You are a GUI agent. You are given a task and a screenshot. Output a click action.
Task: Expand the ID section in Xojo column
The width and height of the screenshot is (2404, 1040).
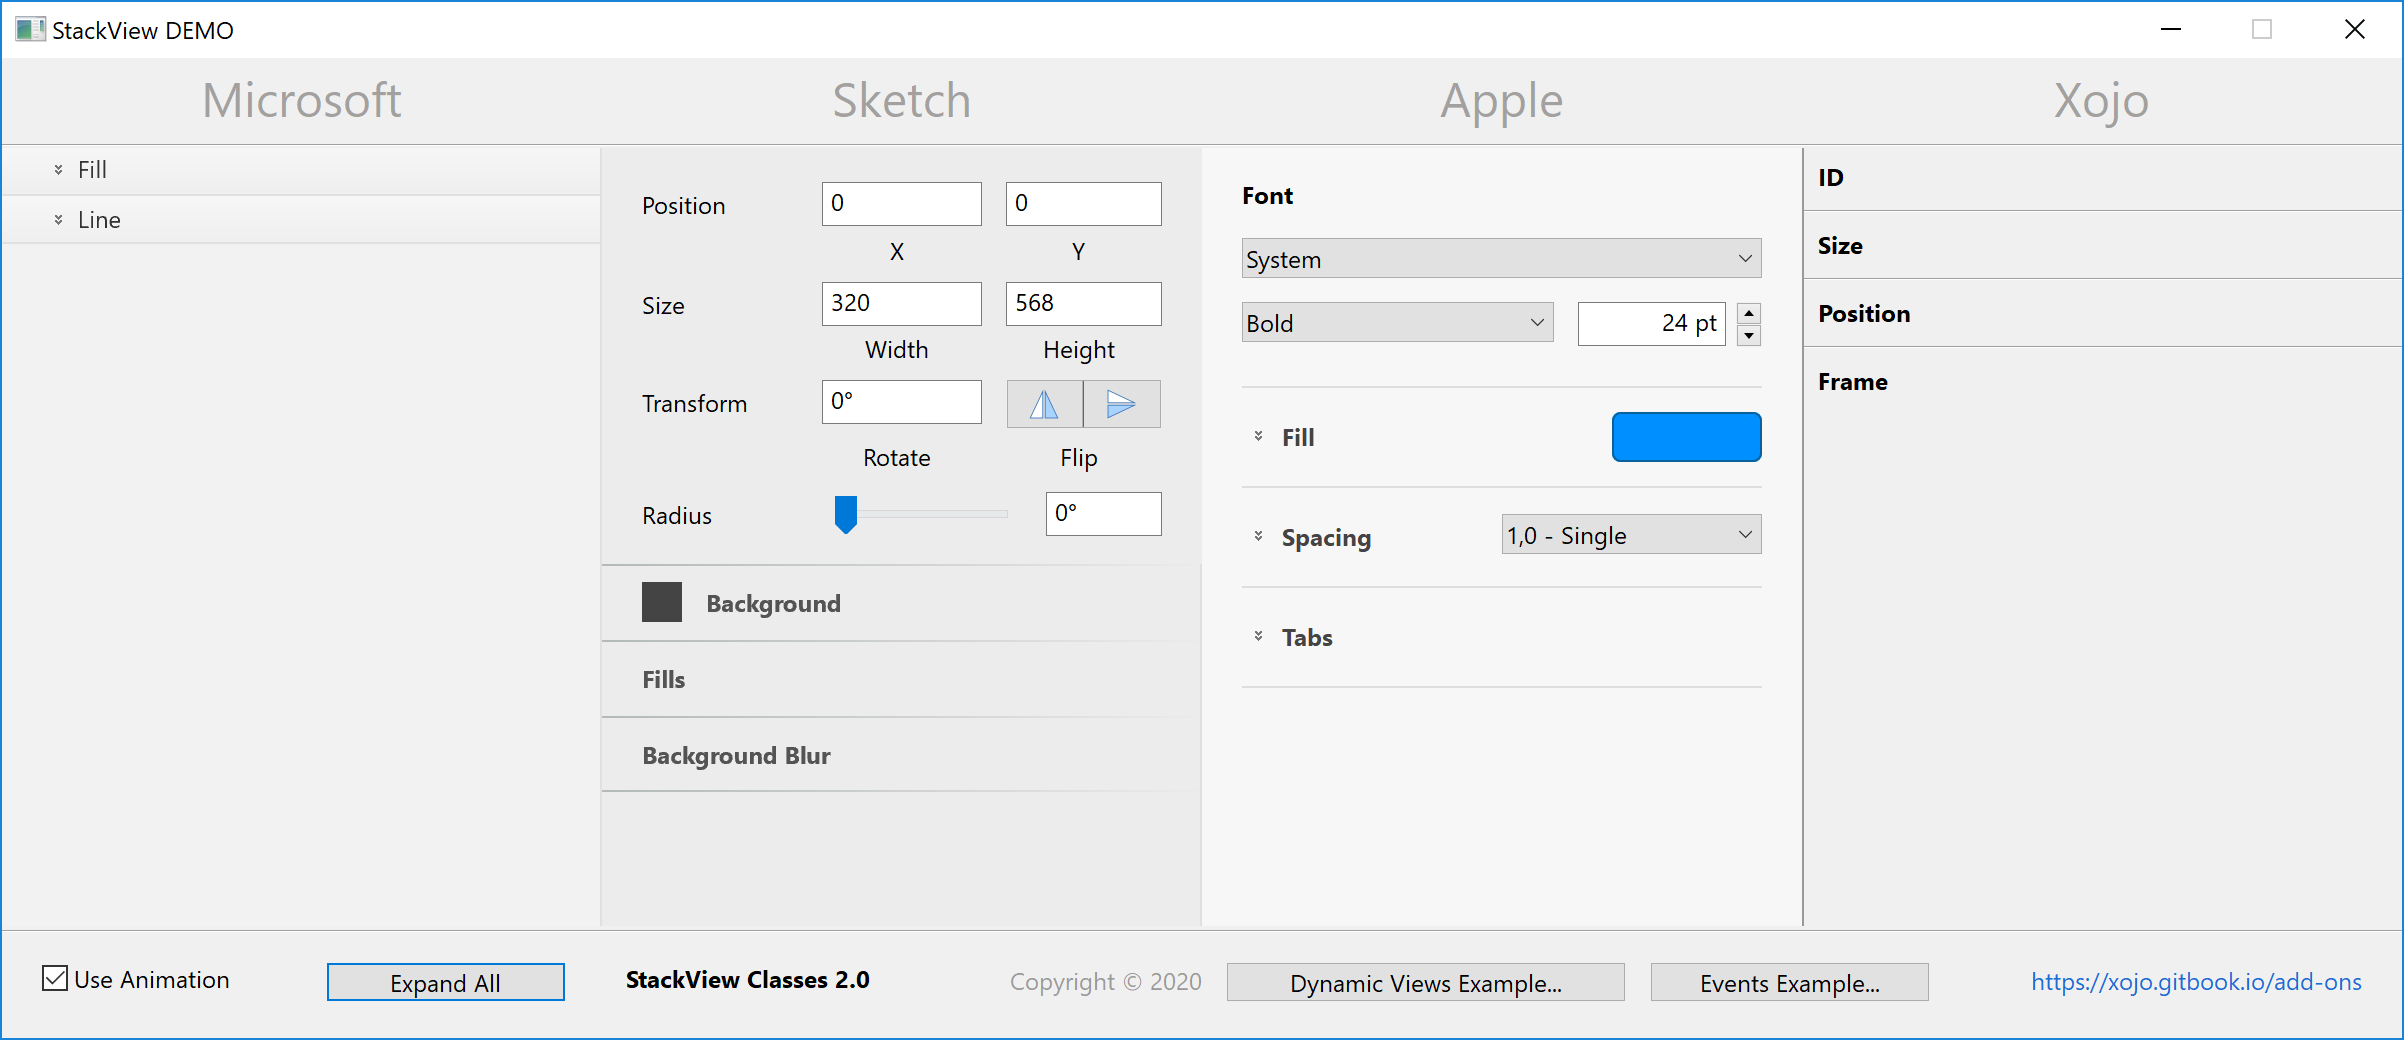[2102, 178]
